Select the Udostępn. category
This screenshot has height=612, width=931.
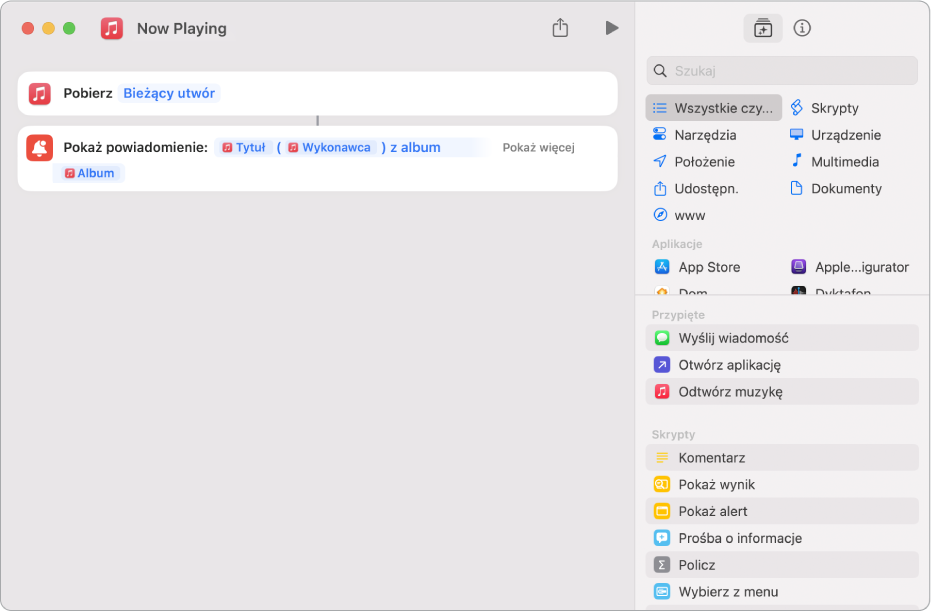pos(695,189)
